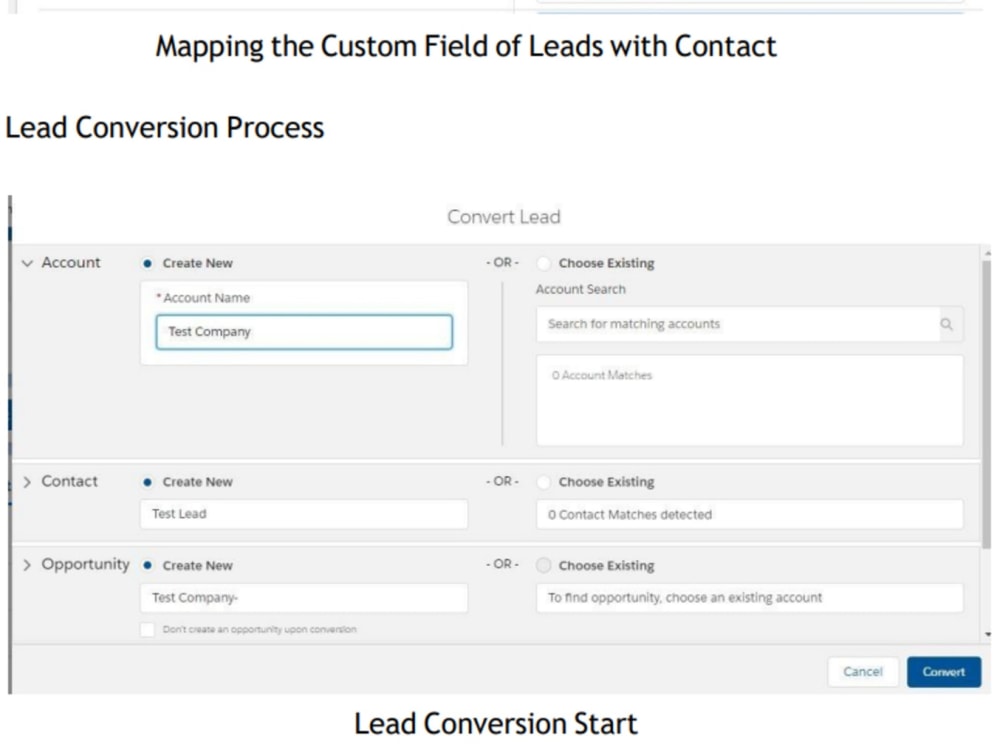Image resolution: width=1000 pixels, height=750 pixels.
Task: Click the Test Lead contact name field
Action: (303, 514)
